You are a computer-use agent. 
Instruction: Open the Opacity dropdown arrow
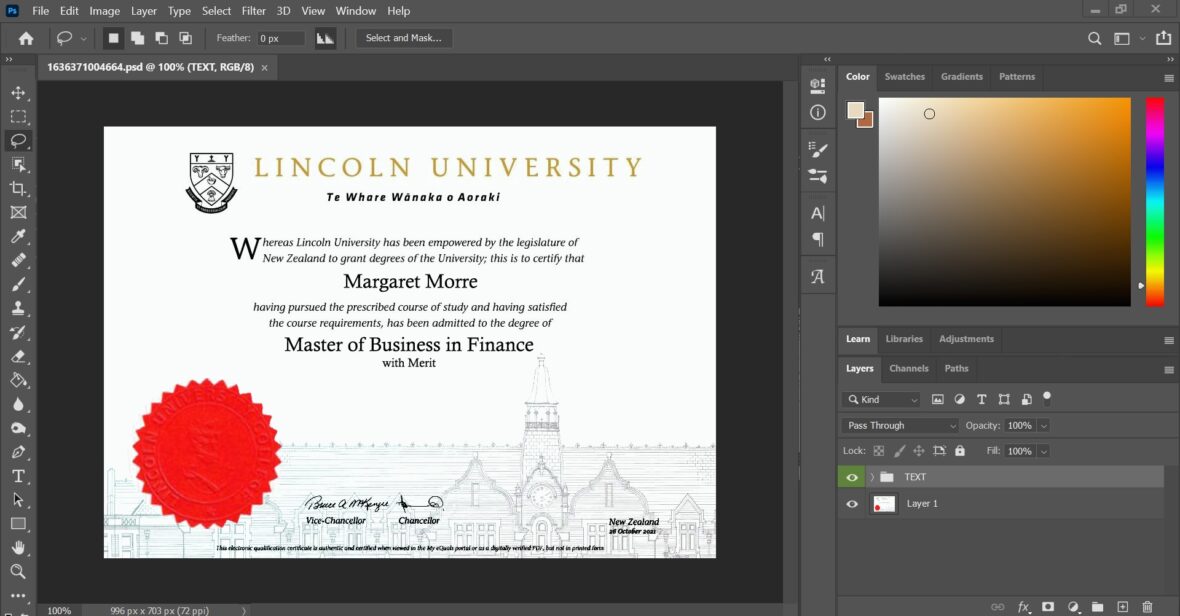(x=1043, y=425)
